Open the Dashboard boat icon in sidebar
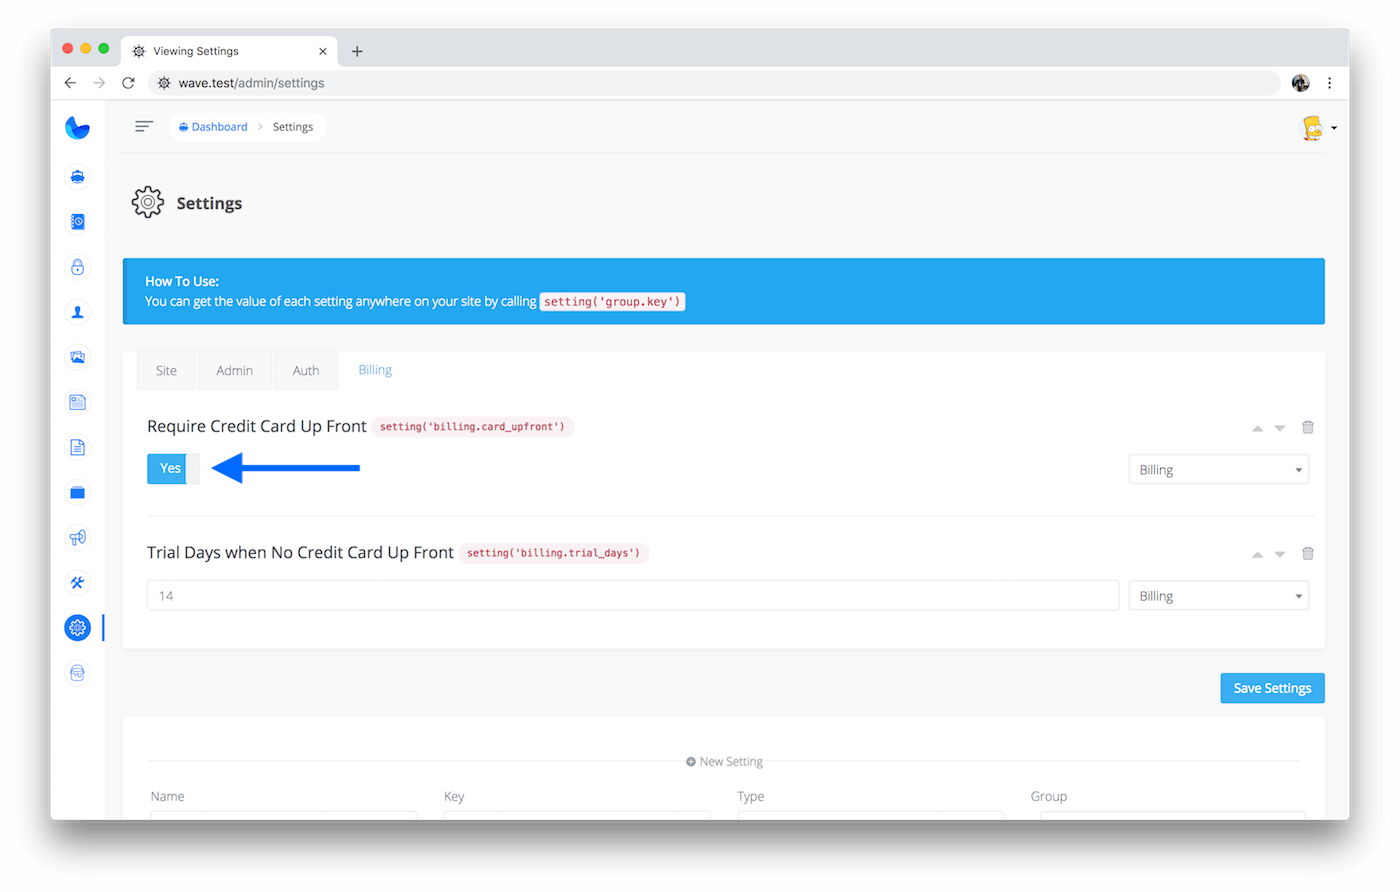The width and height of the screenshot is (1400, 892). click(x=77, y=177)
